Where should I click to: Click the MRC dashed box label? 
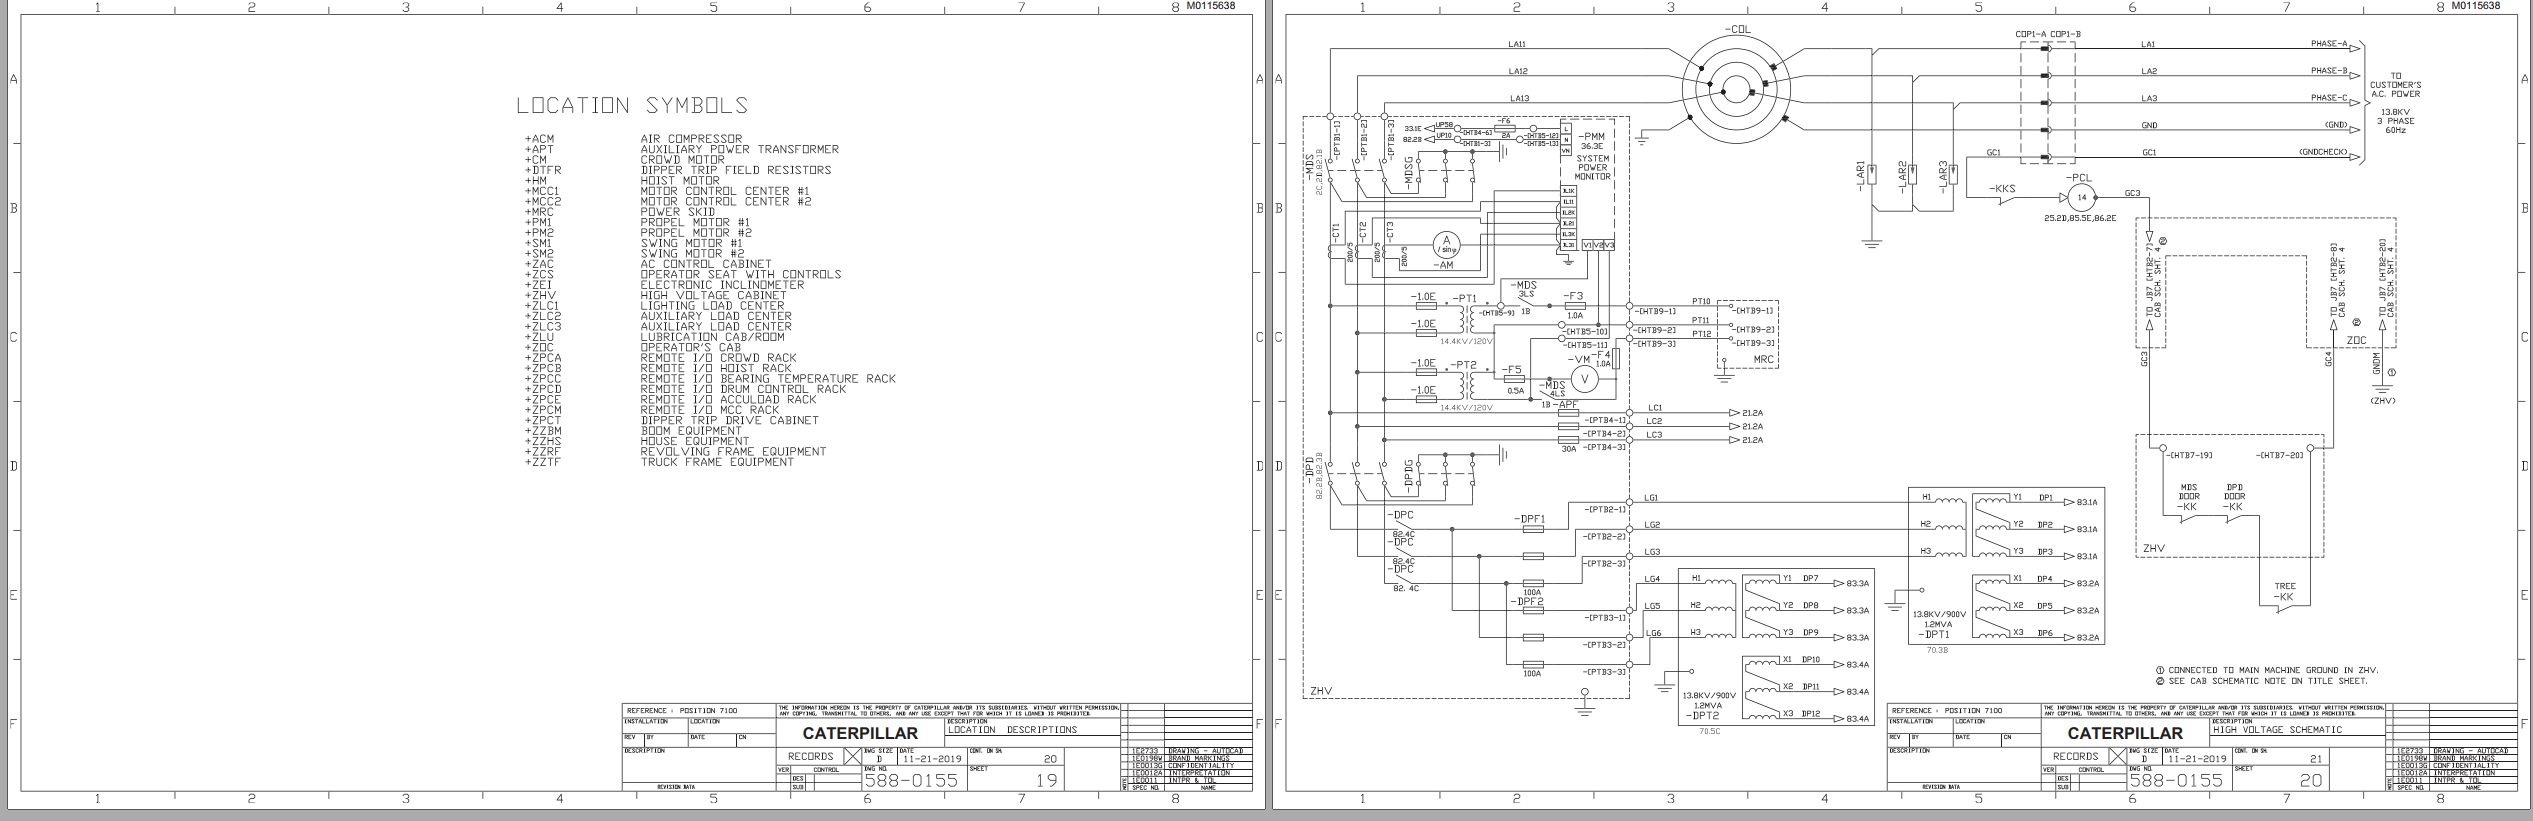click(x=1763, y=359)
